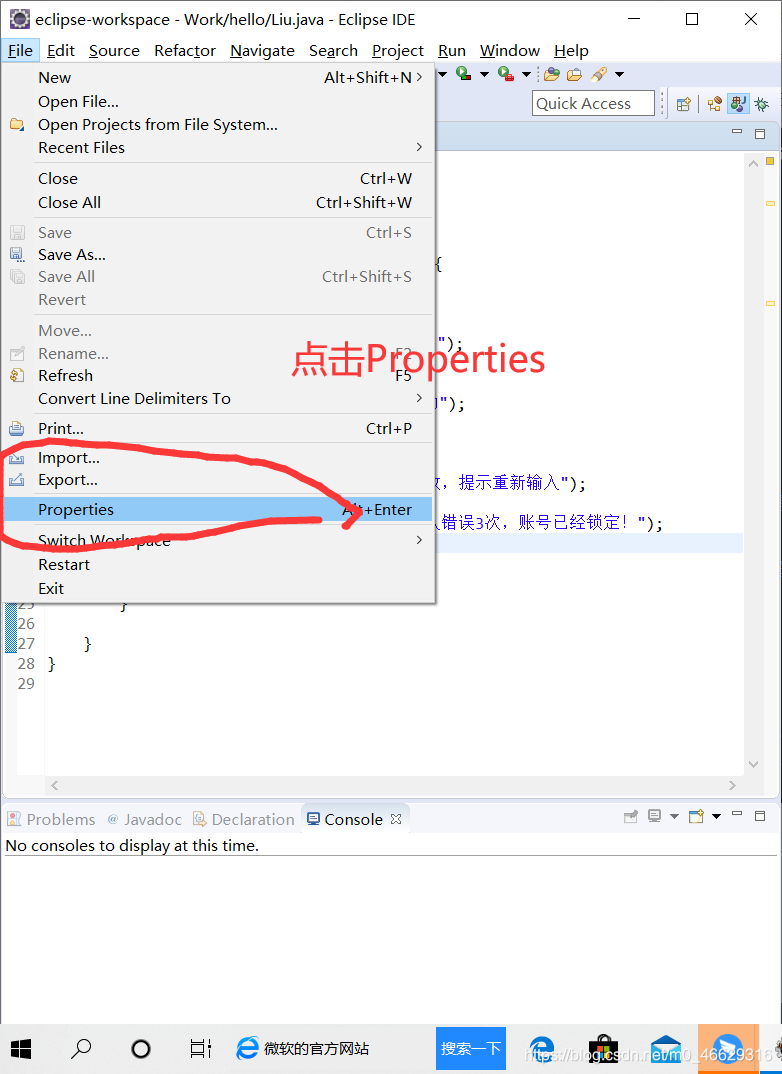Switch to the Debug perspective bug icon

pos(761,104)
